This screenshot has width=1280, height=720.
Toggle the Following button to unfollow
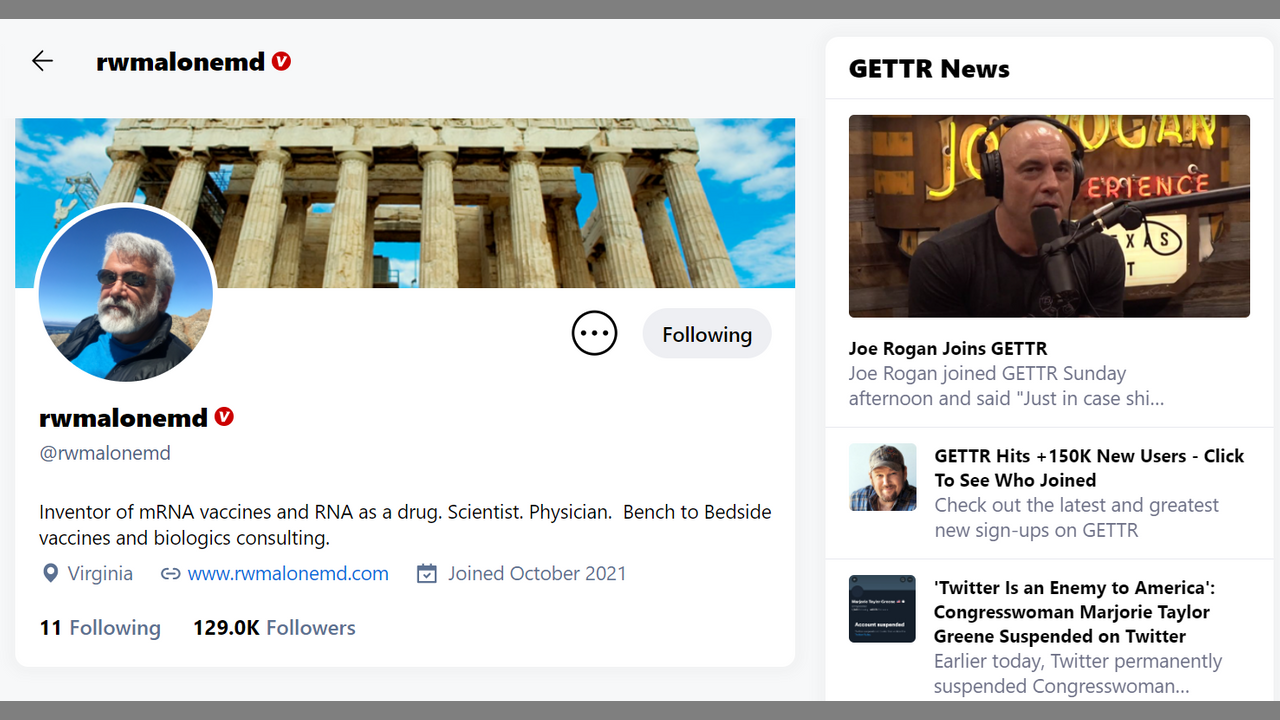coord(706,334)
